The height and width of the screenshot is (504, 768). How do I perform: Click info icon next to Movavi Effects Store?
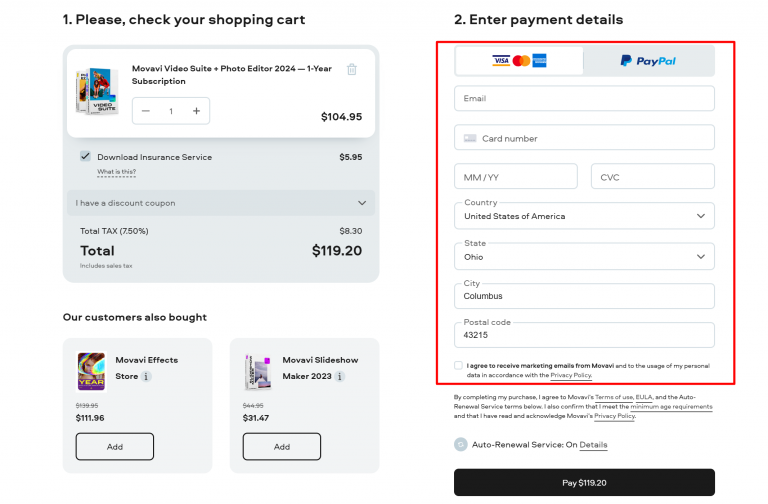click(146, 377)
